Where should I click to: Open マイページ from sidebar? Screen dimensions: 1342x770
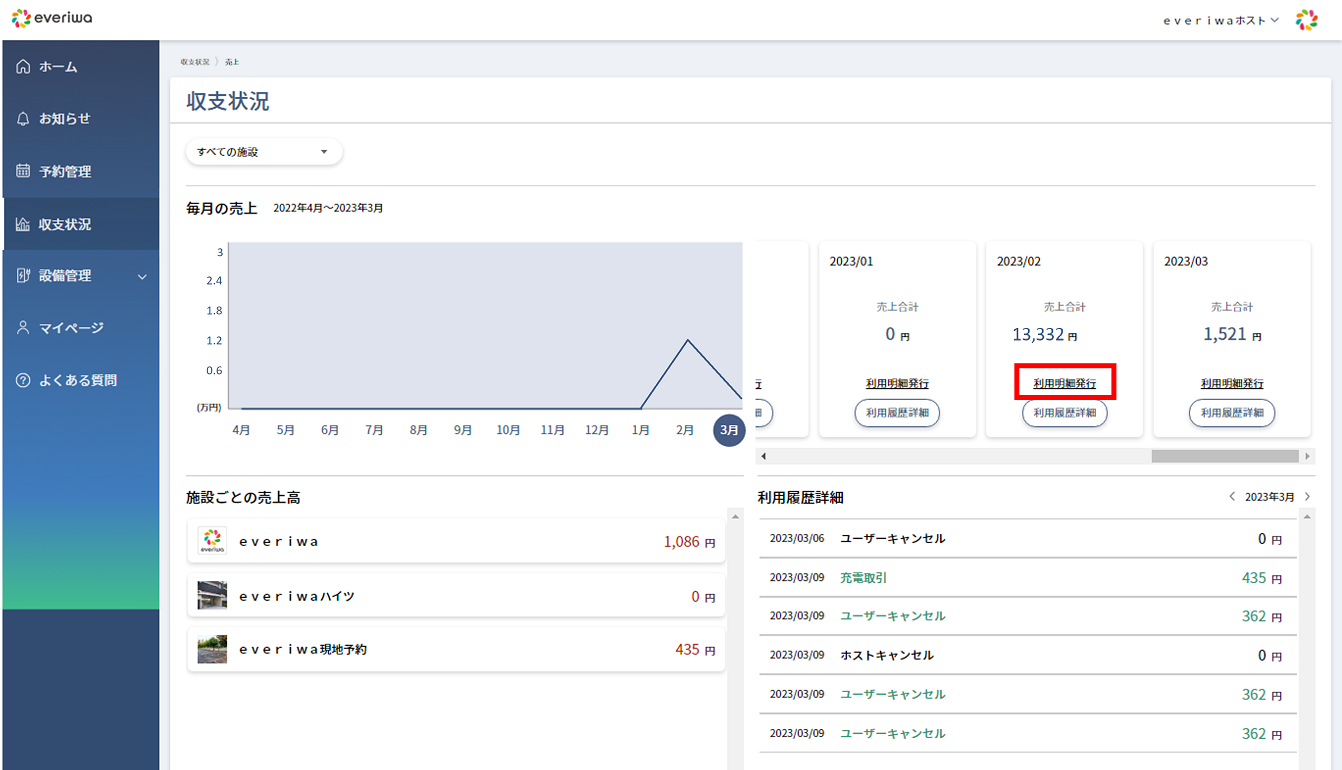point(80,328)
